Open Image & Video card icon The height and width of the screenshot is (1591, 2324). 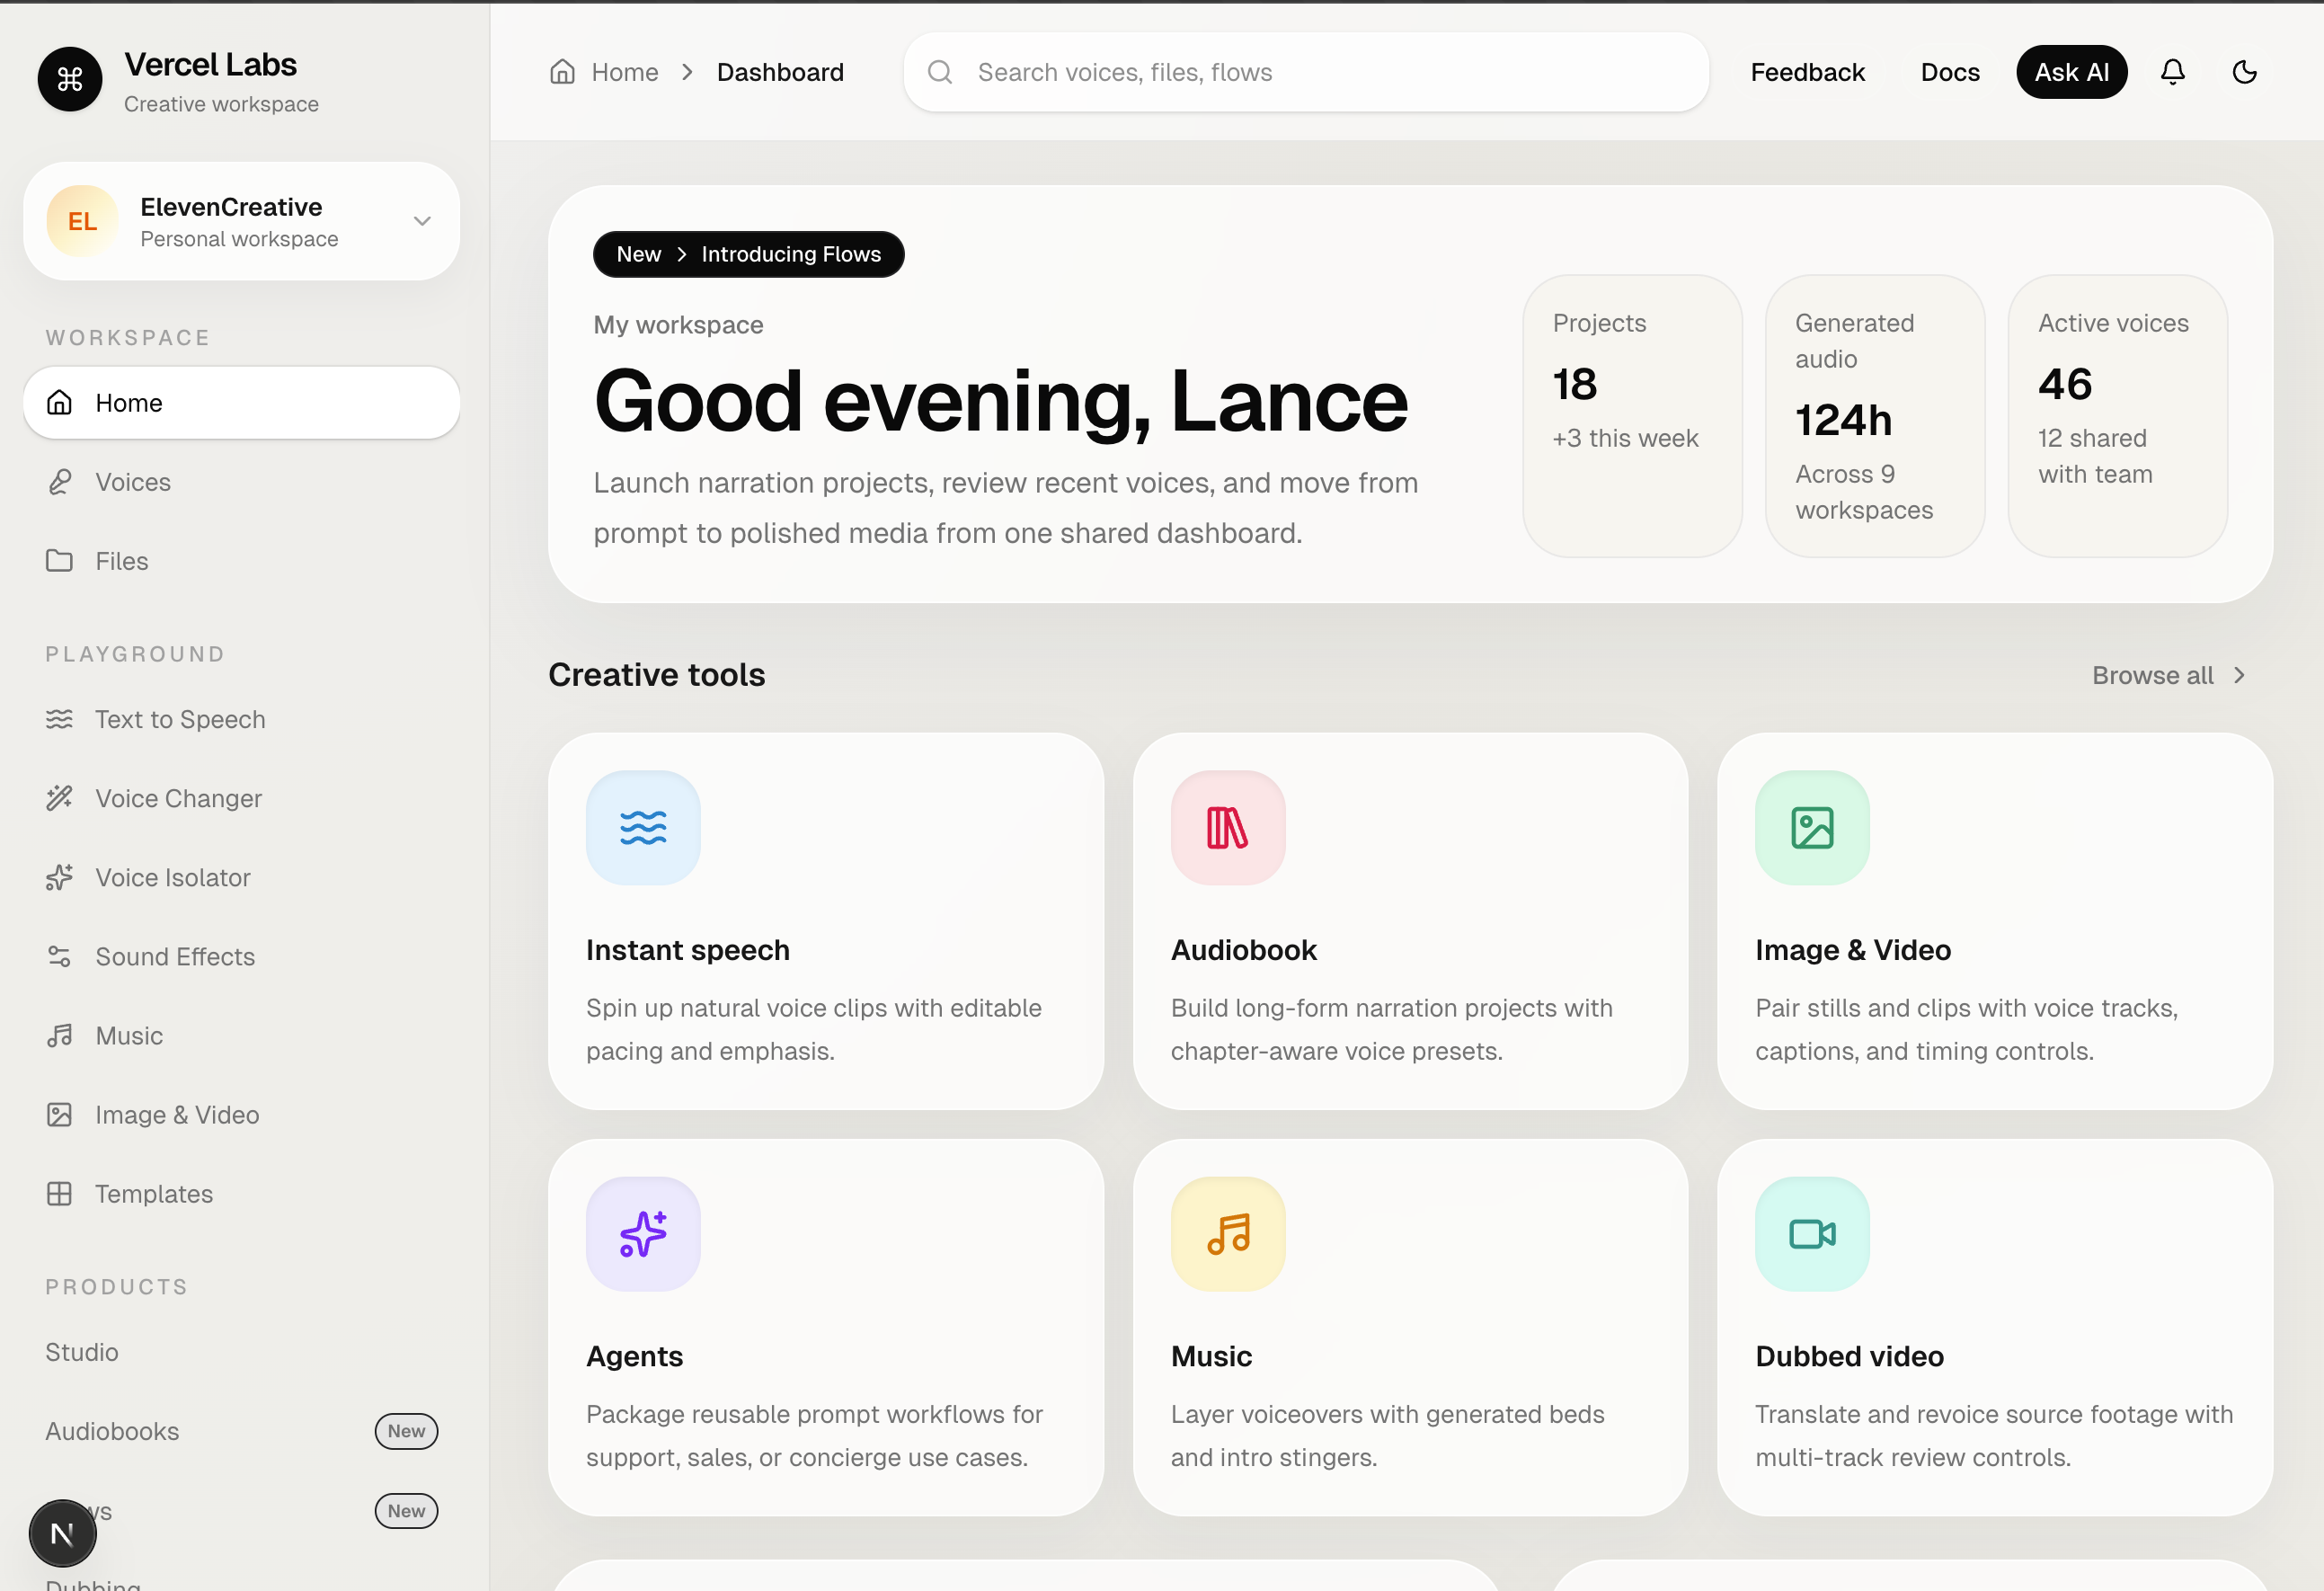[1811, 828]
